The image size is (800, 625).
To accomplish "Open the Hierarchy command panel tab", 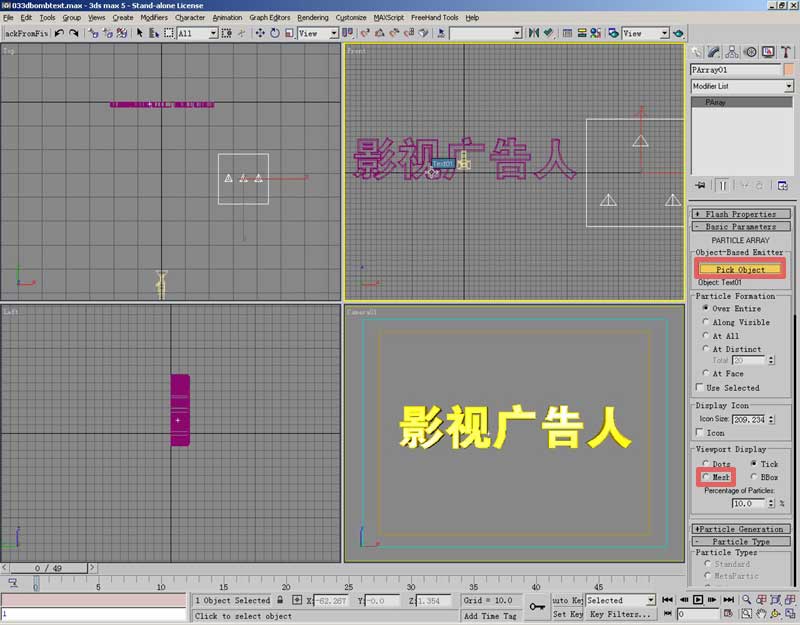I will [x=732, y=52].
